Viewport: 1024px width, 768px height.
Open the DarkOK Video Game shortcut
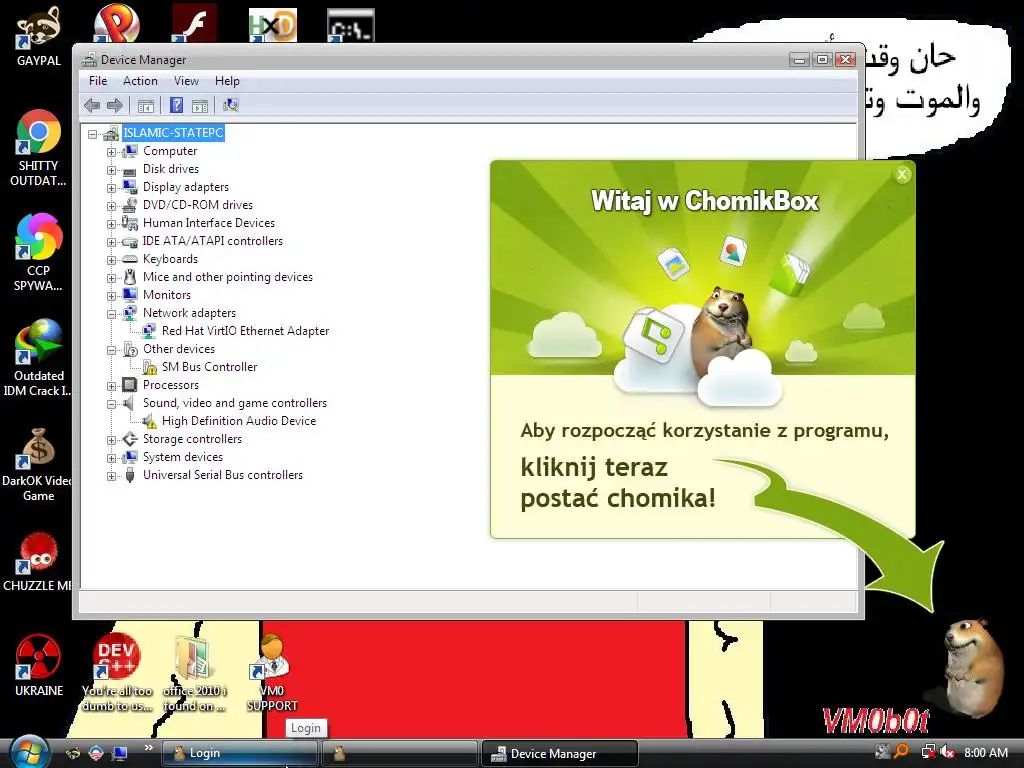click(38, 464)
